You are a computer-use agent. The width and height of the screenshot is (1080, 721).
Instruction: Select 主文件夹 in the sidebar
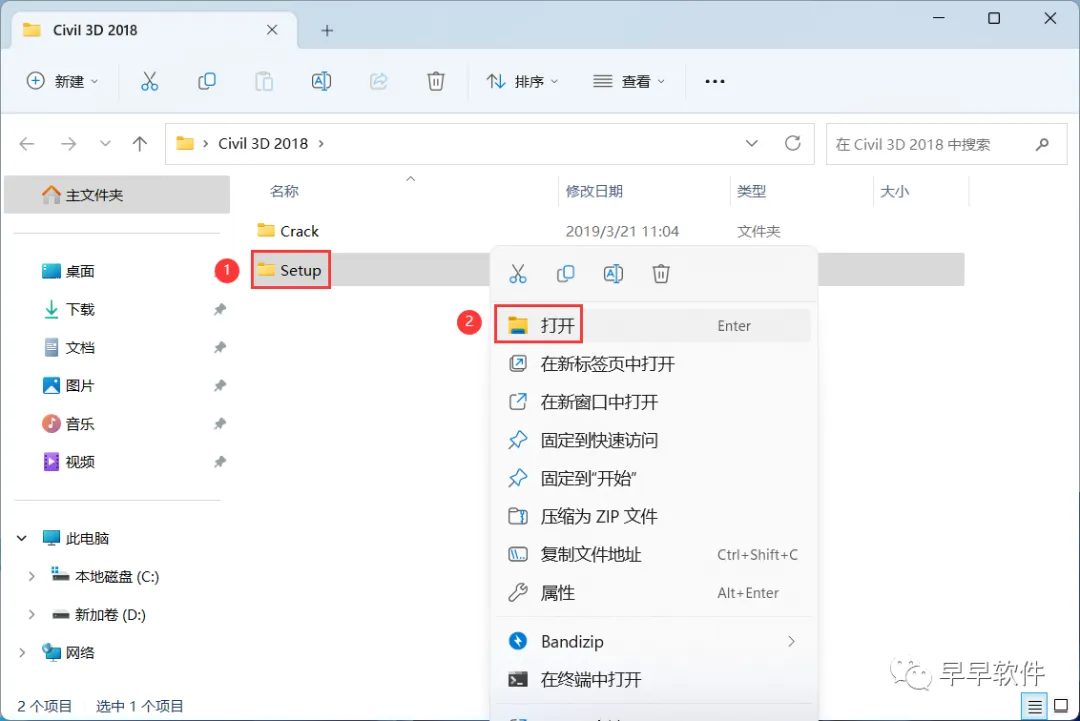click(x=117, y=195)
